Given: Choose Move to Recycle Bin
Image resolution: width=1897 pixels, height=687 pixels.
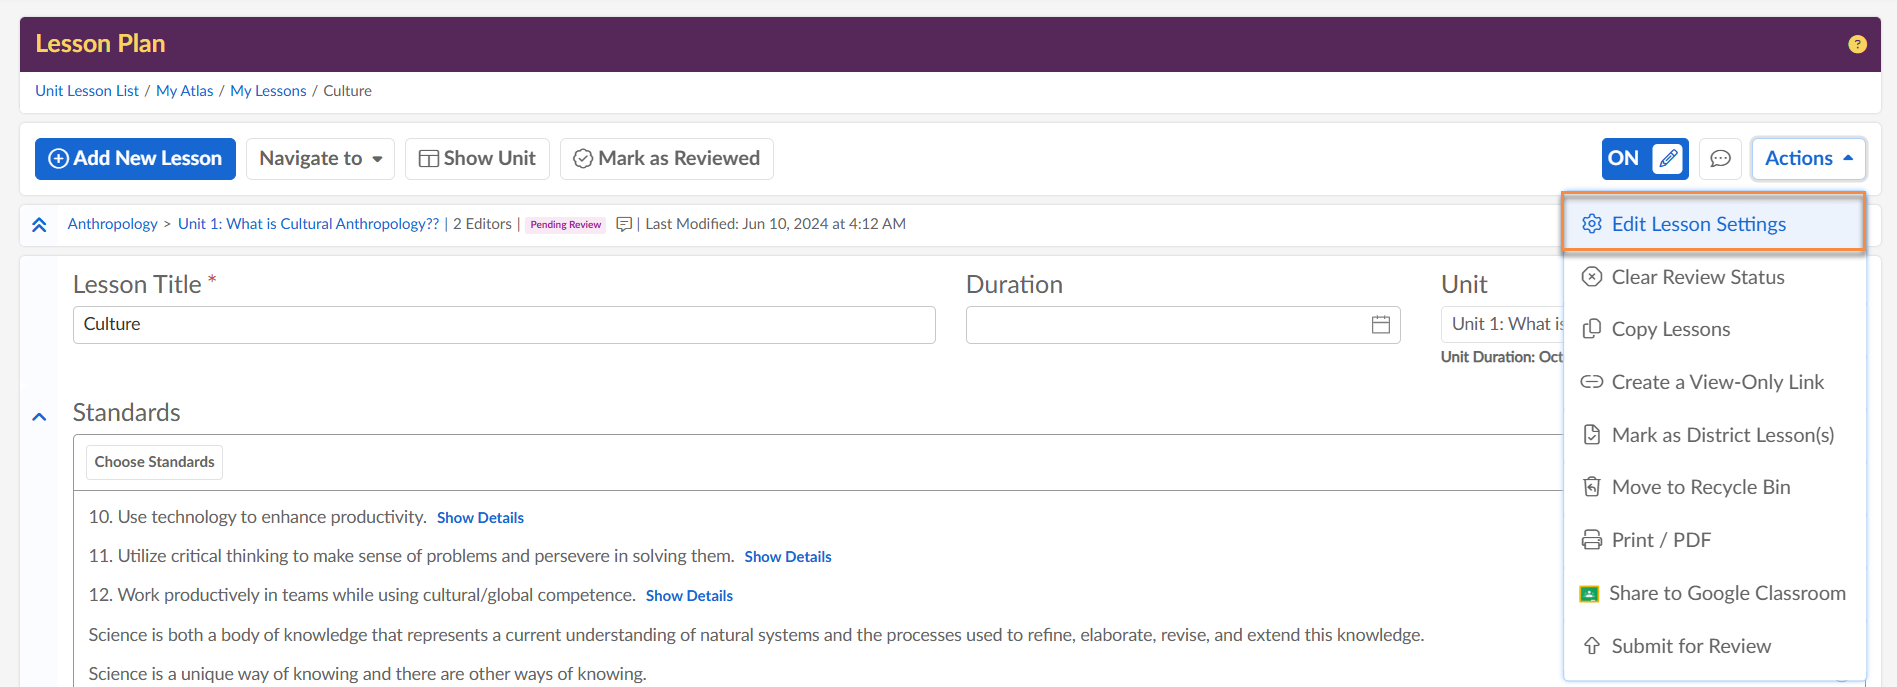Looking at the screenshot, I should point(1700,487).
